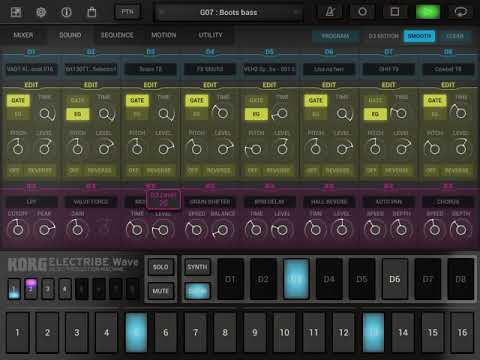Switch to the UTILITY tab
Viewport: 480px width, 360px height.
click(210, 35)
